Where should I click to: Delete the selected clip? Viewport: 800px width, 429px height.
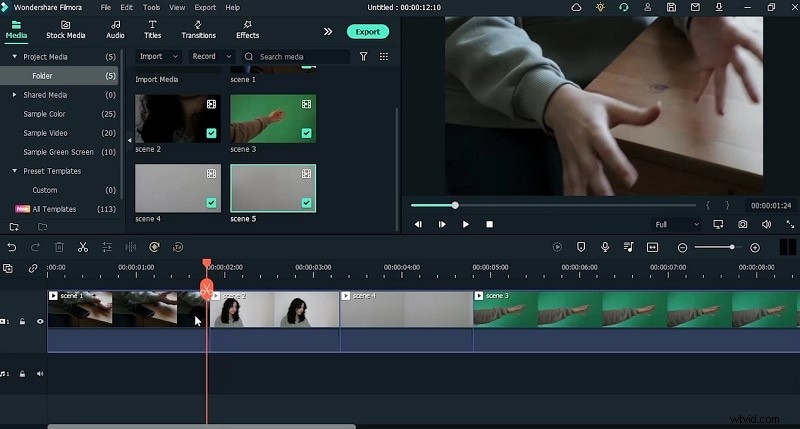(59, 247)
